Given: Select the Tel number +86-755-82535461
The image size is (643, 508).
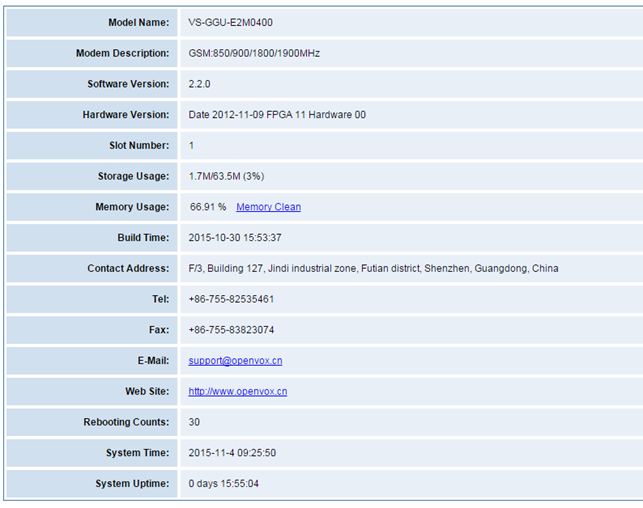Looking at the screenshot, I should tap(231, 299).
